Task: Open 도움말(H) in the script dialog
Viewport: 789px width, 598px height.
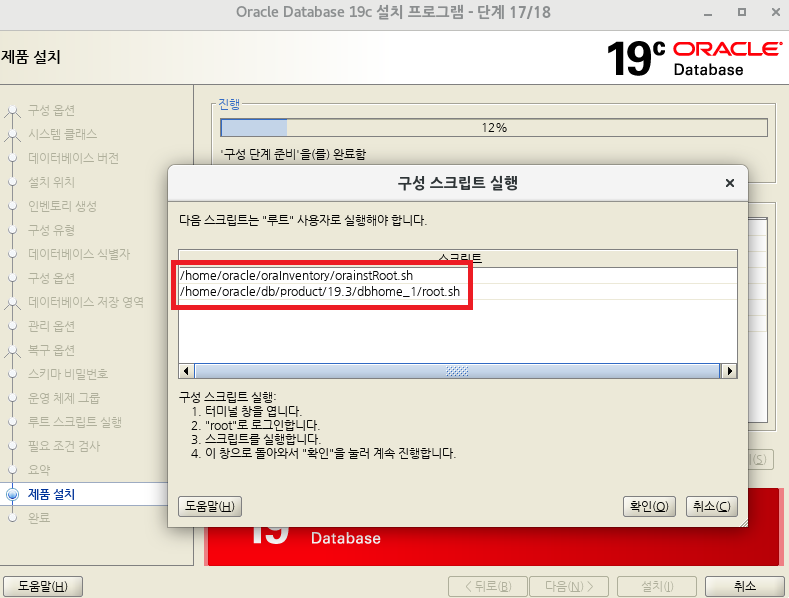Action: [x=210, y=506]
